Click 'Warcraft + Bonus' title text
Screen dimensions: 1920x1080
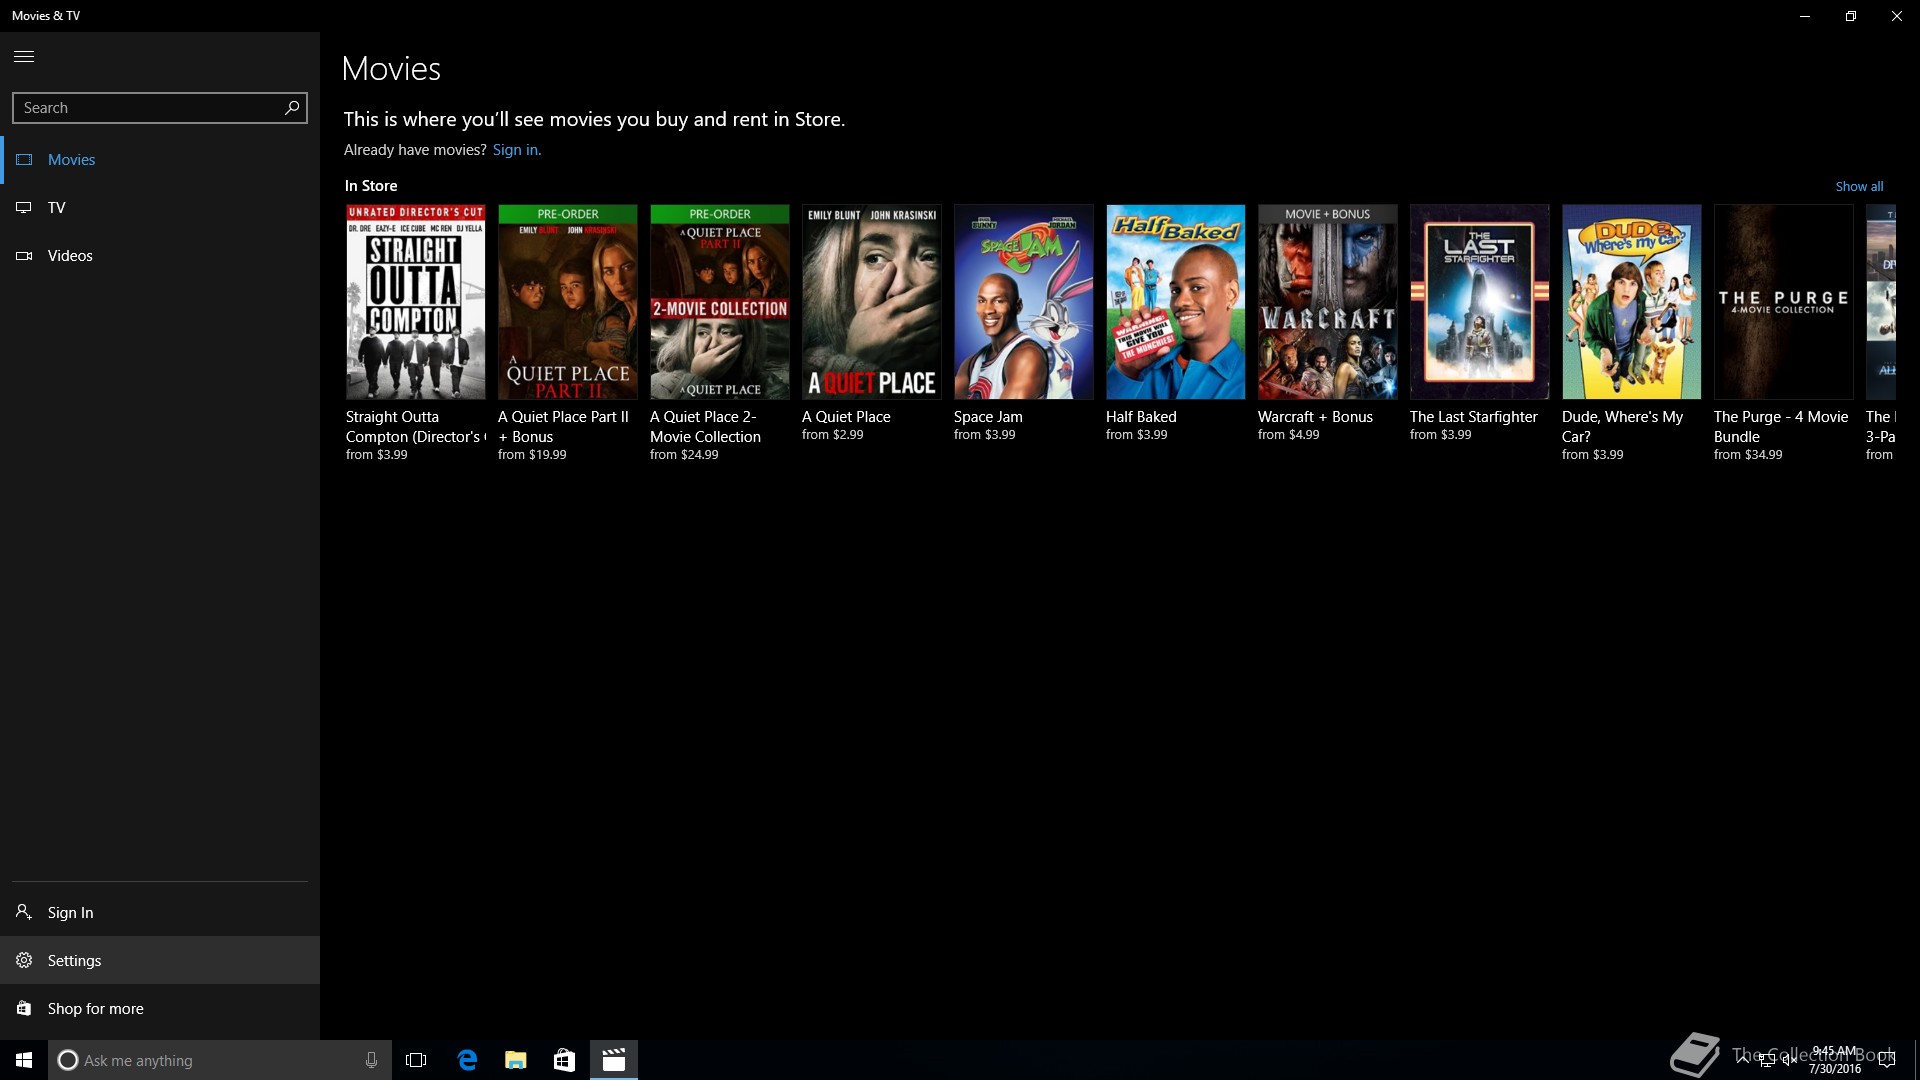pyautogui.click(x=1315, y=417)
